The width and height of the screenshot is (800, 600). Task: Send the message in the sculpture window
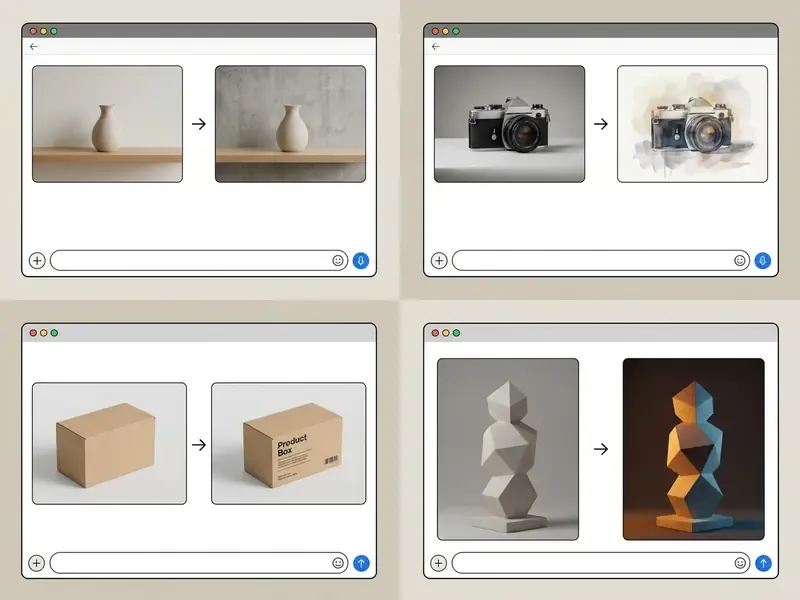coord(763,563)
